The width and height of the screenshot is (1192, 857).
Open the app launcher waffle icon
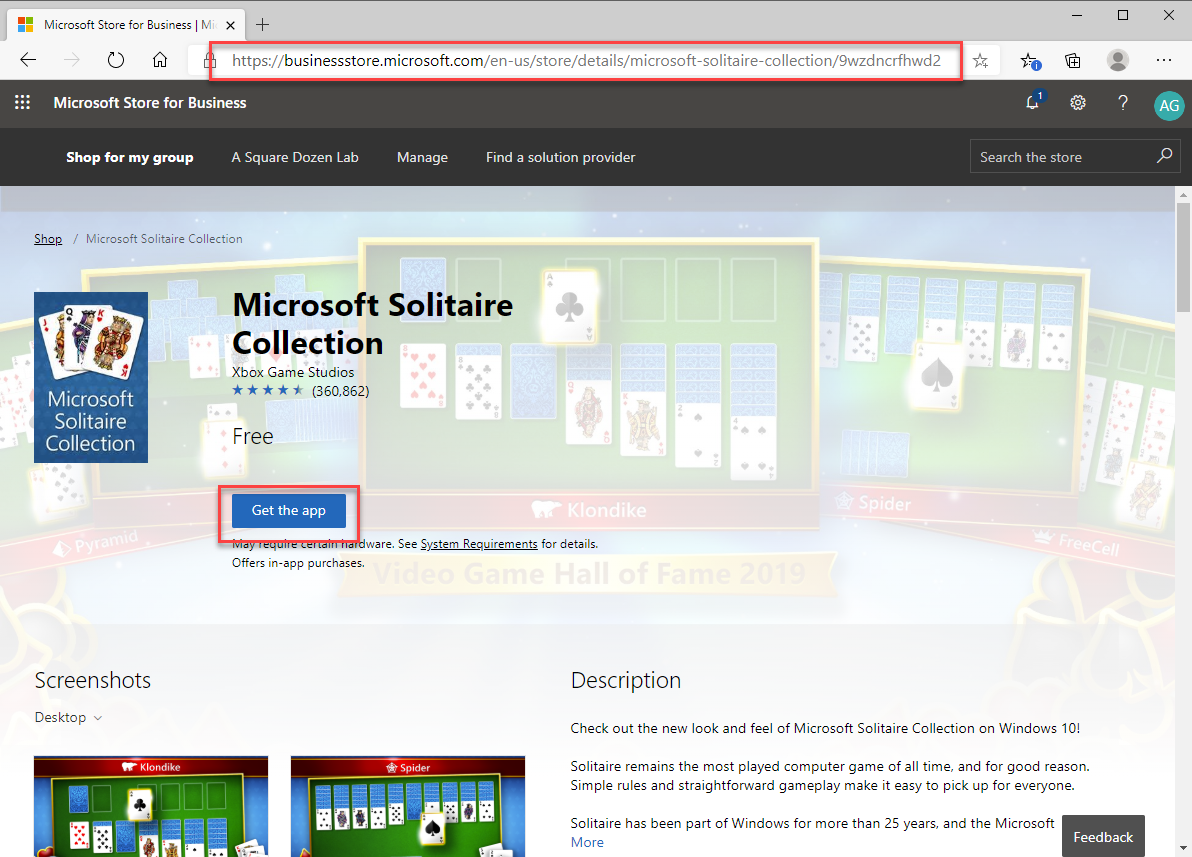pyautogui.click(x=23, y=103)
